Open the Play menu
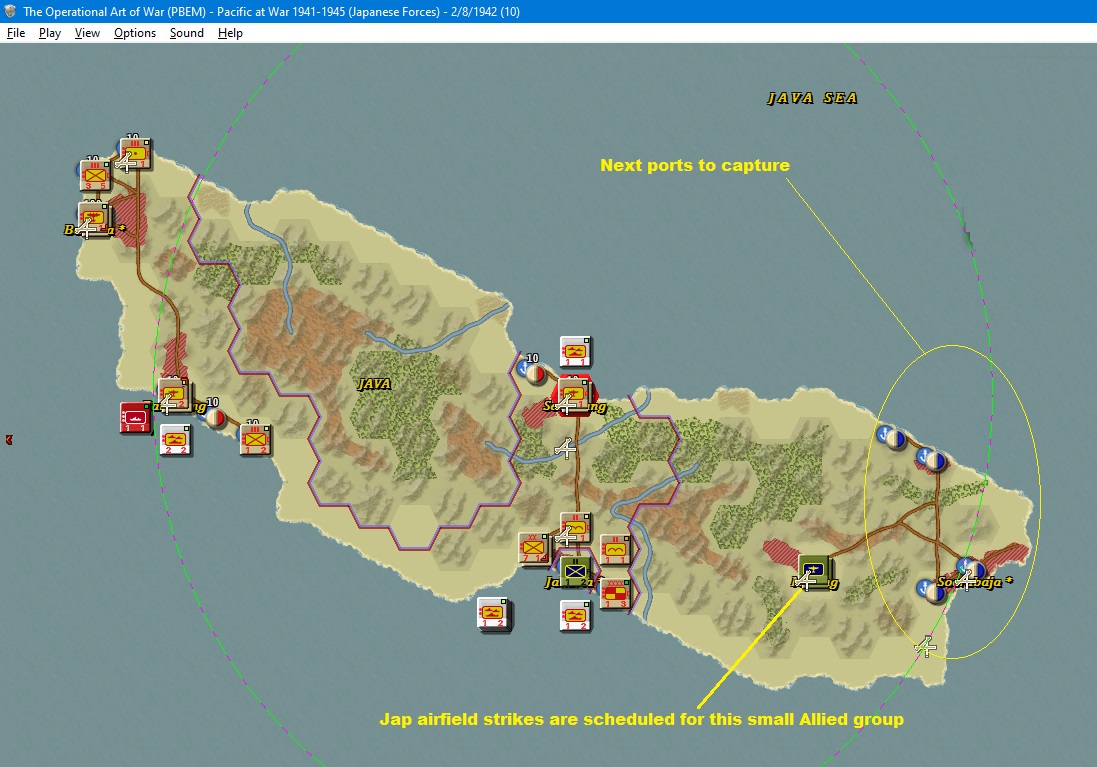The height and width of the screenshot is (767, 1097). click(x=50, y=33)
